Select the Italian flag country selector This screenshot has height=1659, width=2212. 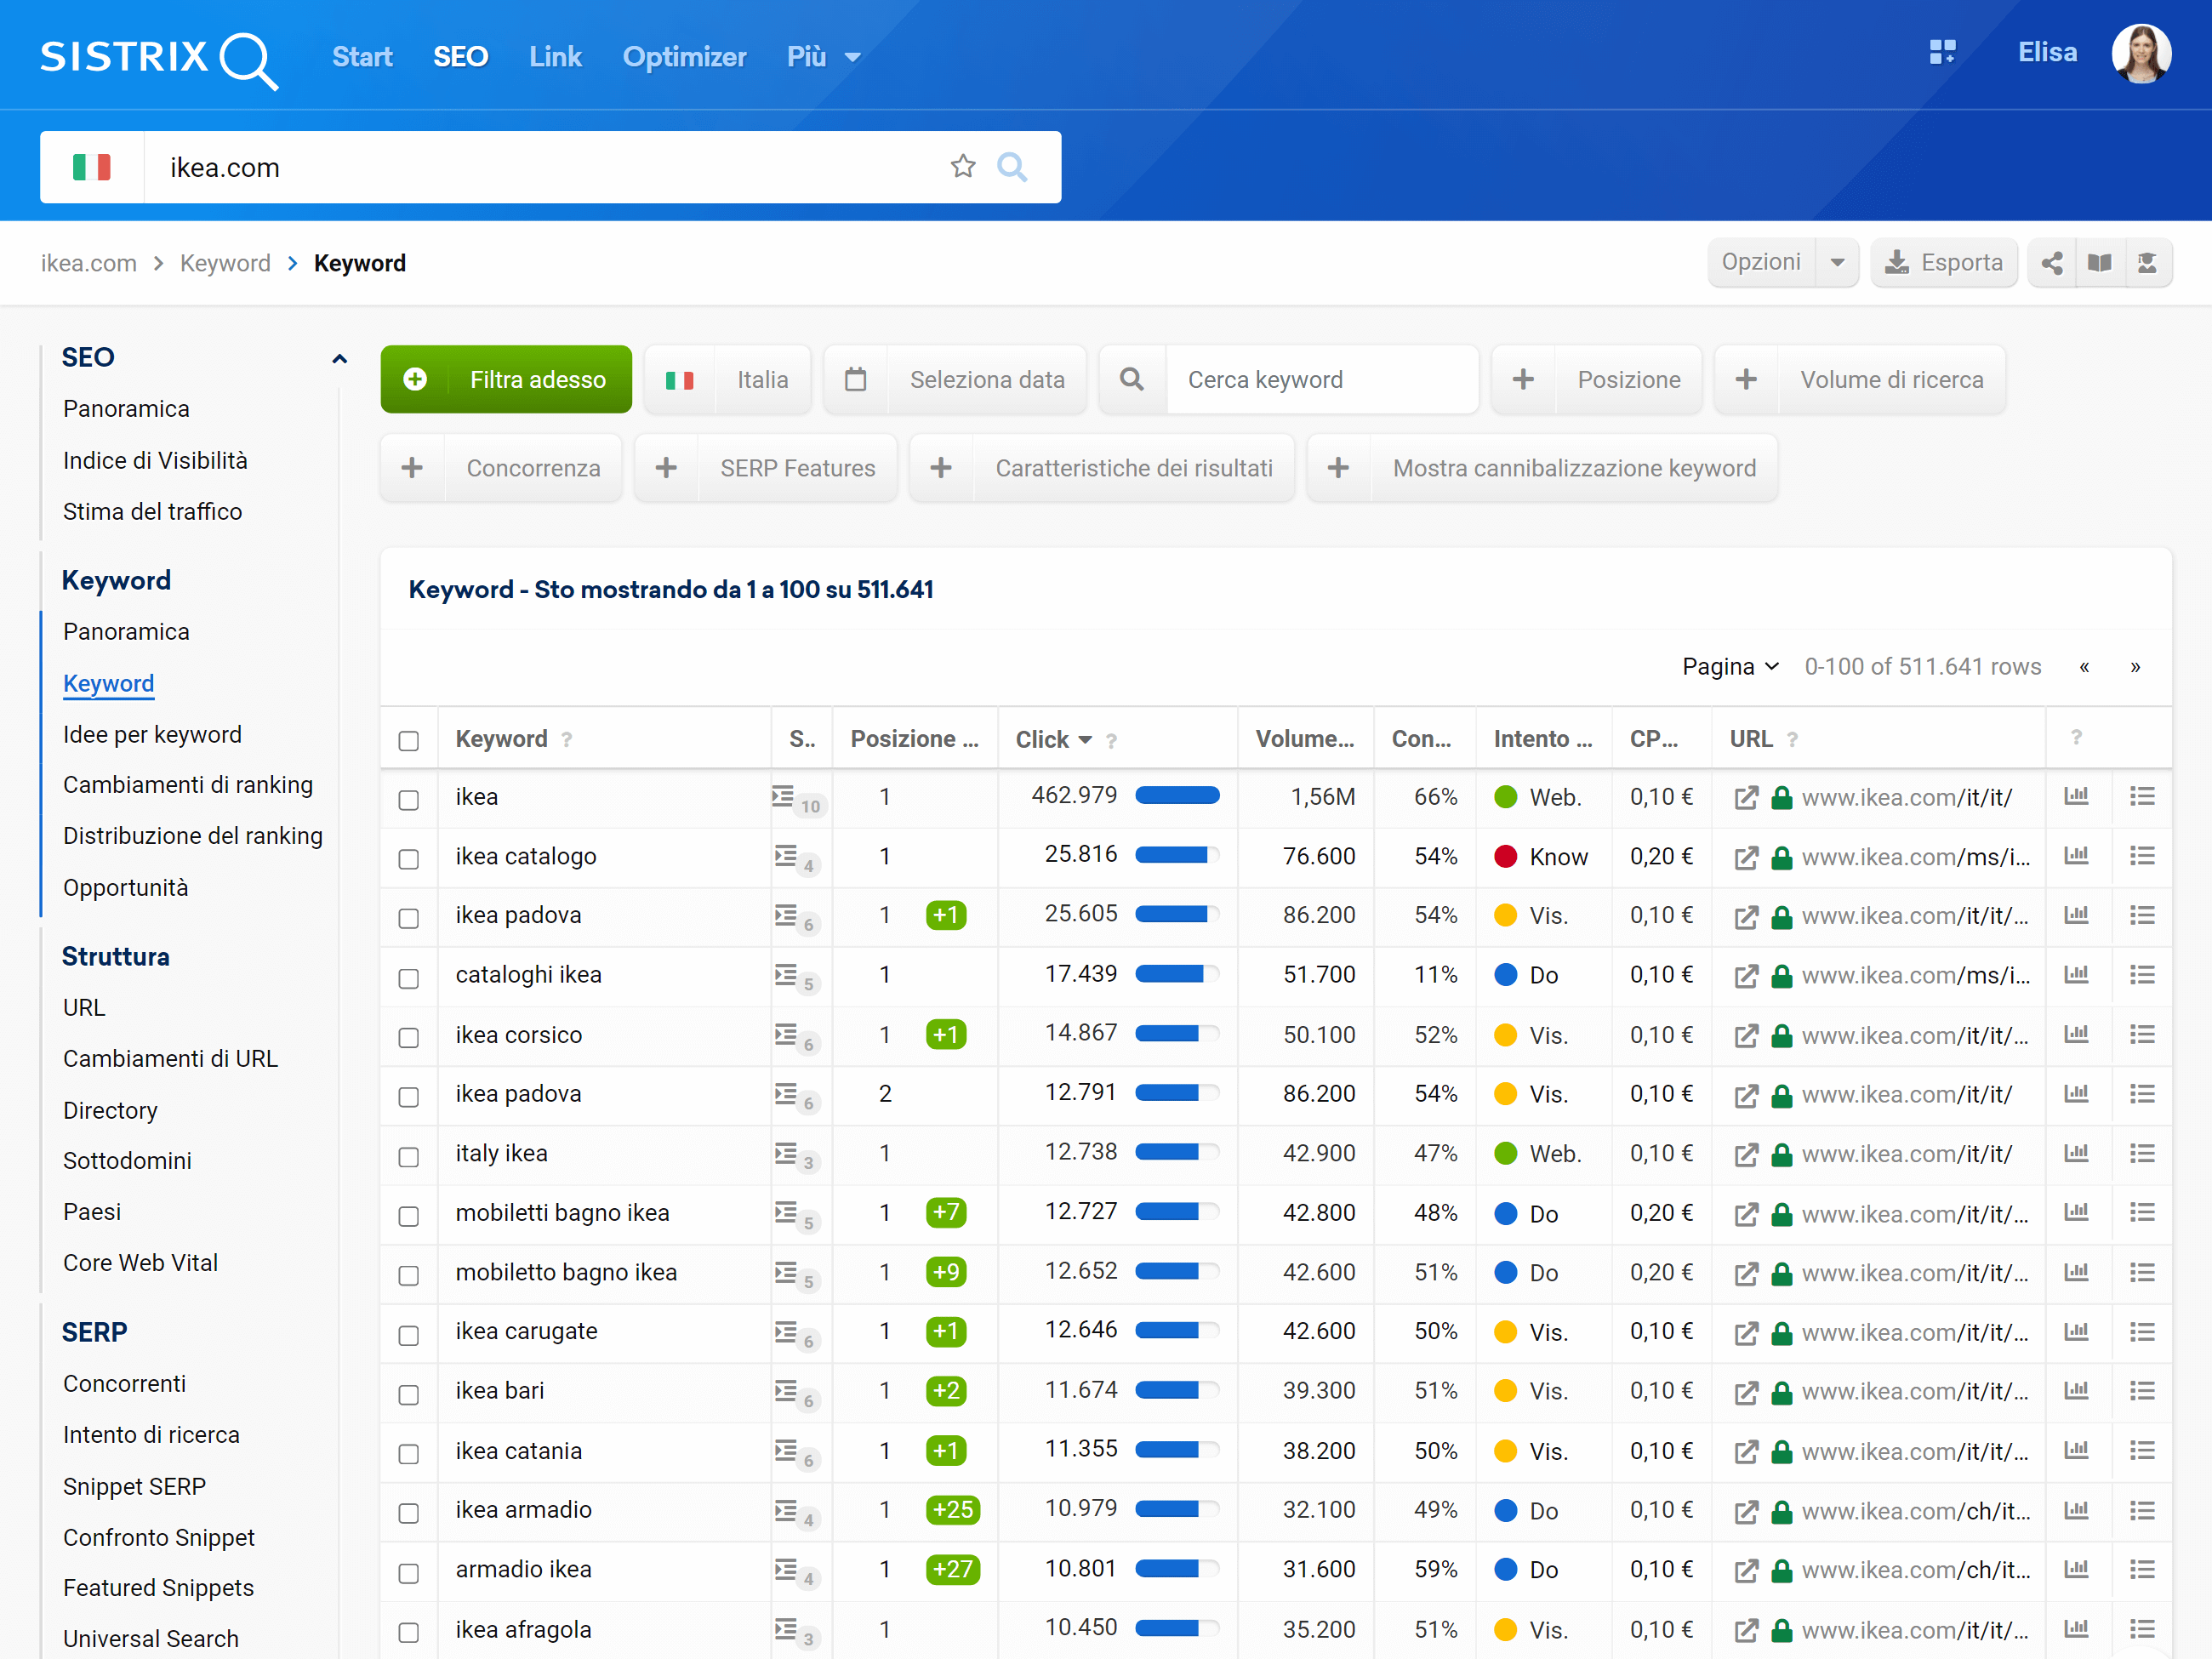[x=92, y=167]
